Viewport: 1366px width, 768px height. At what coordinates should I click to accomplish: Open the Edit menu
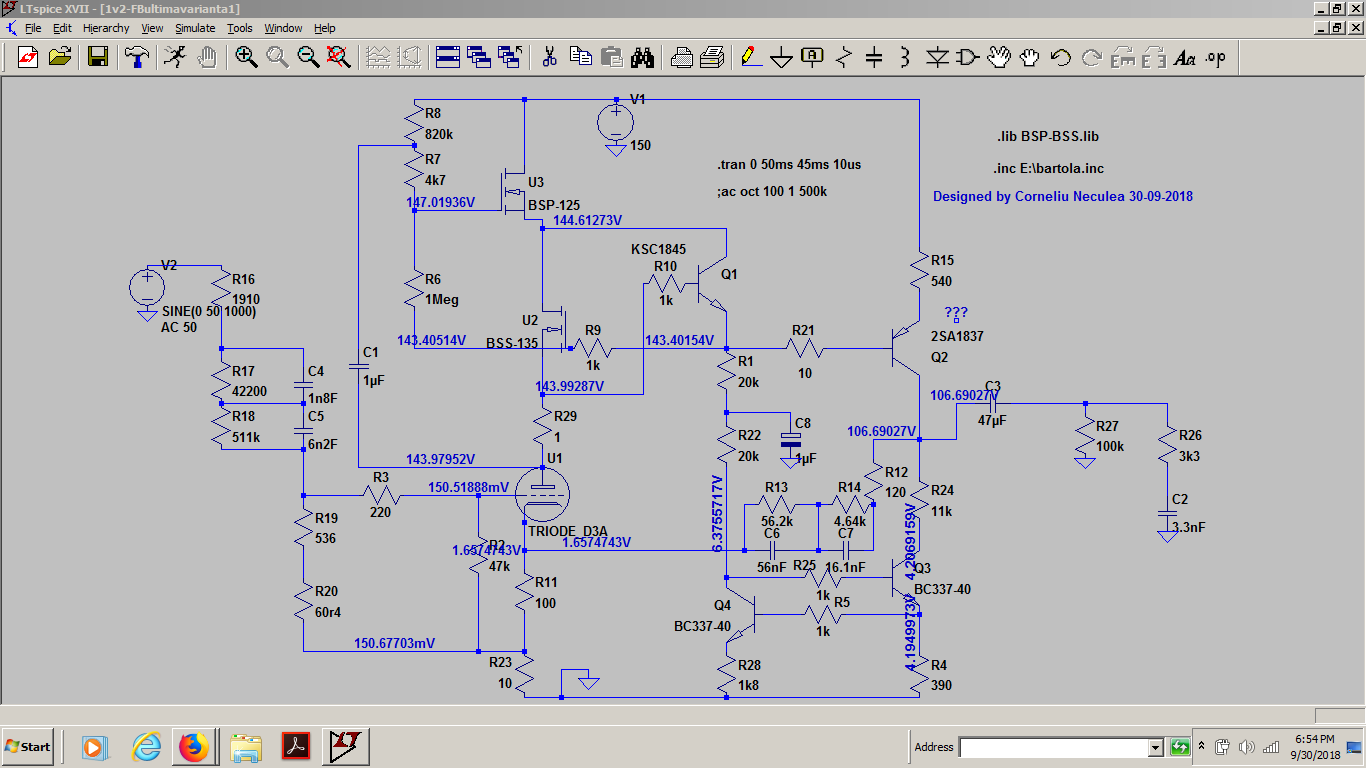[62, 28]
